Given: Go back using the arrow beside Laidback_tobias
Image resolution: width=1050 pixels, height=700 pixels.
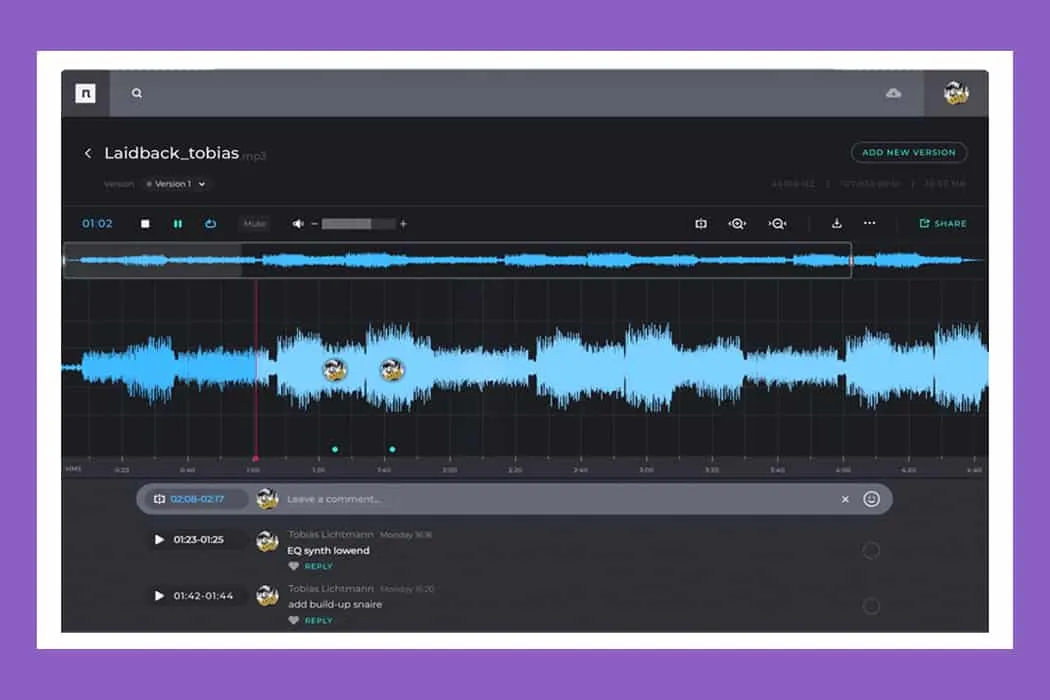Looking at the screenshot, I should pyautogui.click(x=88, y=152).
